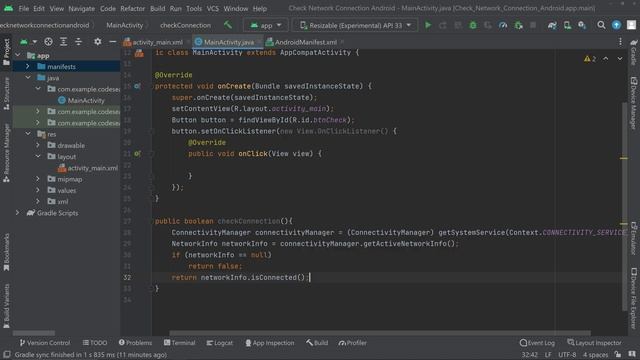The image size is (640, 360).
Task: Toggle the Resource Manager side tab
Action: coord(6,153)
